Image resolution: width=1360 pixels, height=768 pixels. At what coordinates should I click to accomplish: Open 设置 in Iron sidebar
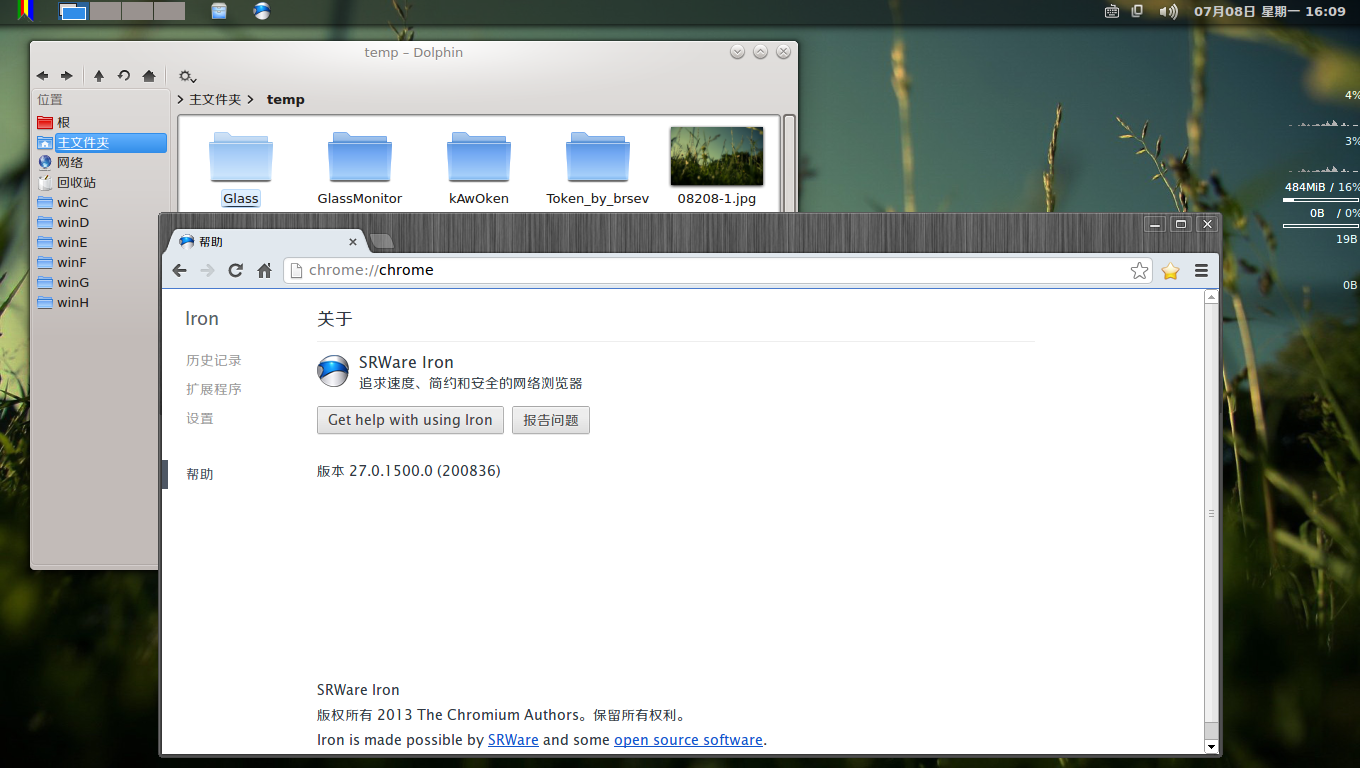[x=200, y=418]
